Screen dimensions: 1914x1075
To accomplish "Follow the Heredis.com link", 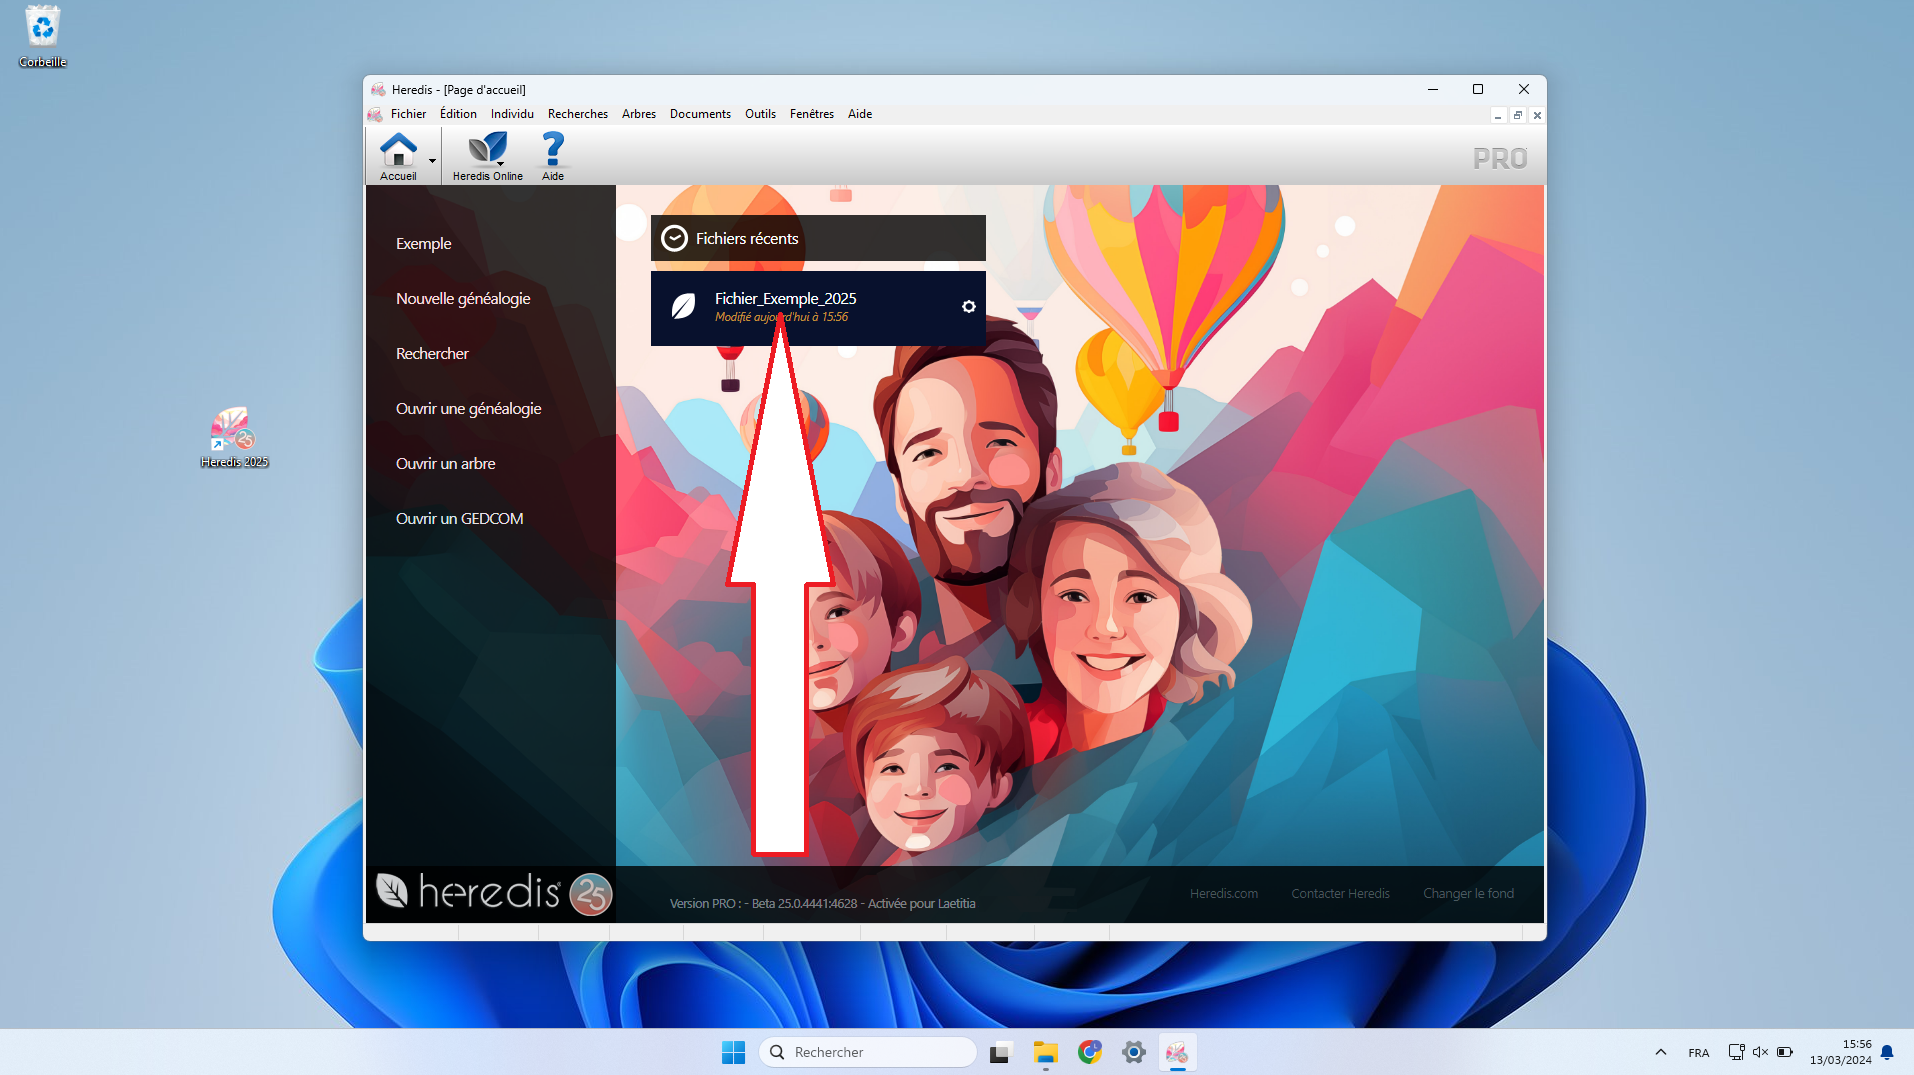I will [1223, 894].
